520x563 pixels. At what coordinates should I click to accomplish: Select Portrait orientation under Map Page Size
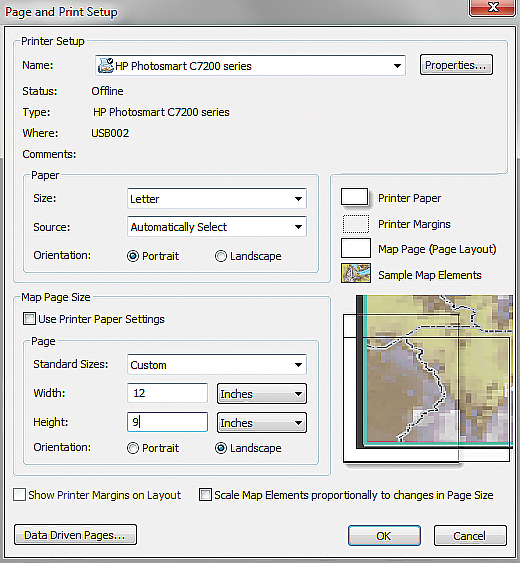(x=133, y=448)
